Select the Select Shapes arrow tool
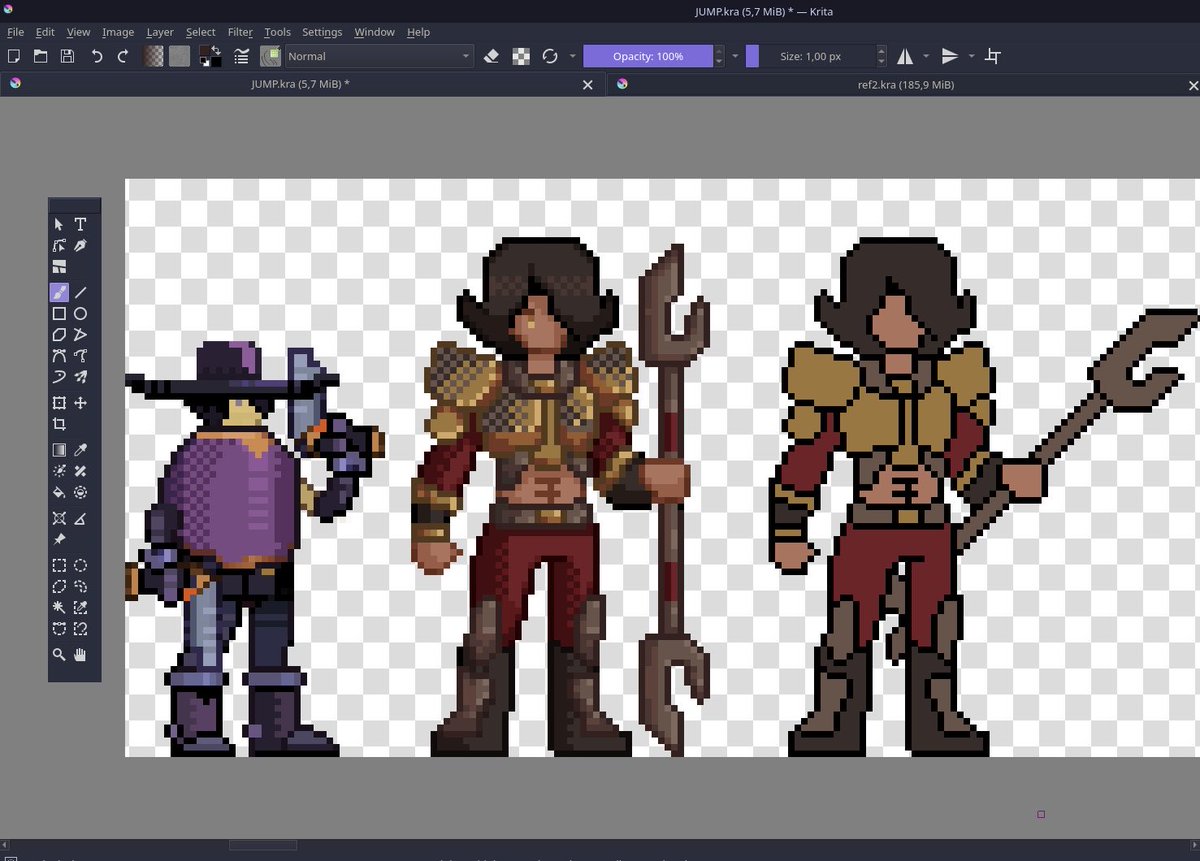This screenshot has height=861, width=1200. point(59,224)
